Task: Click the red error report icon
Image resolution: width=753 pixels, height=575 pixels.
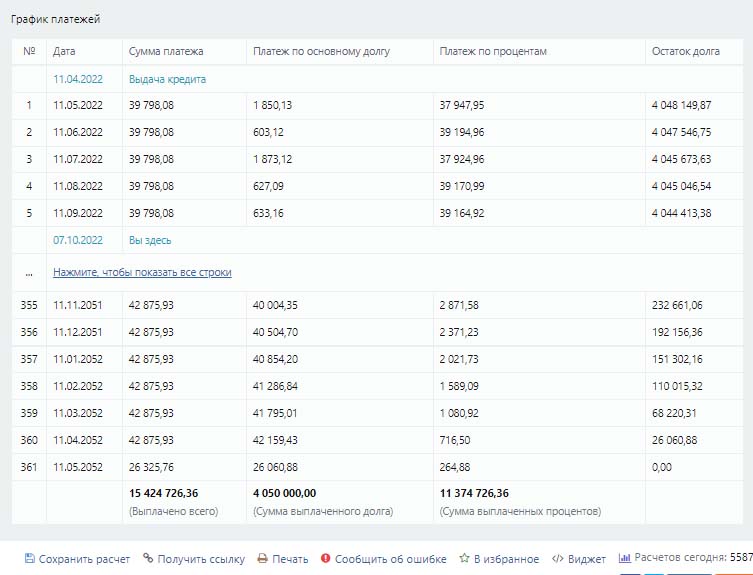Action: pyautogui.click(x=325, y=559)
